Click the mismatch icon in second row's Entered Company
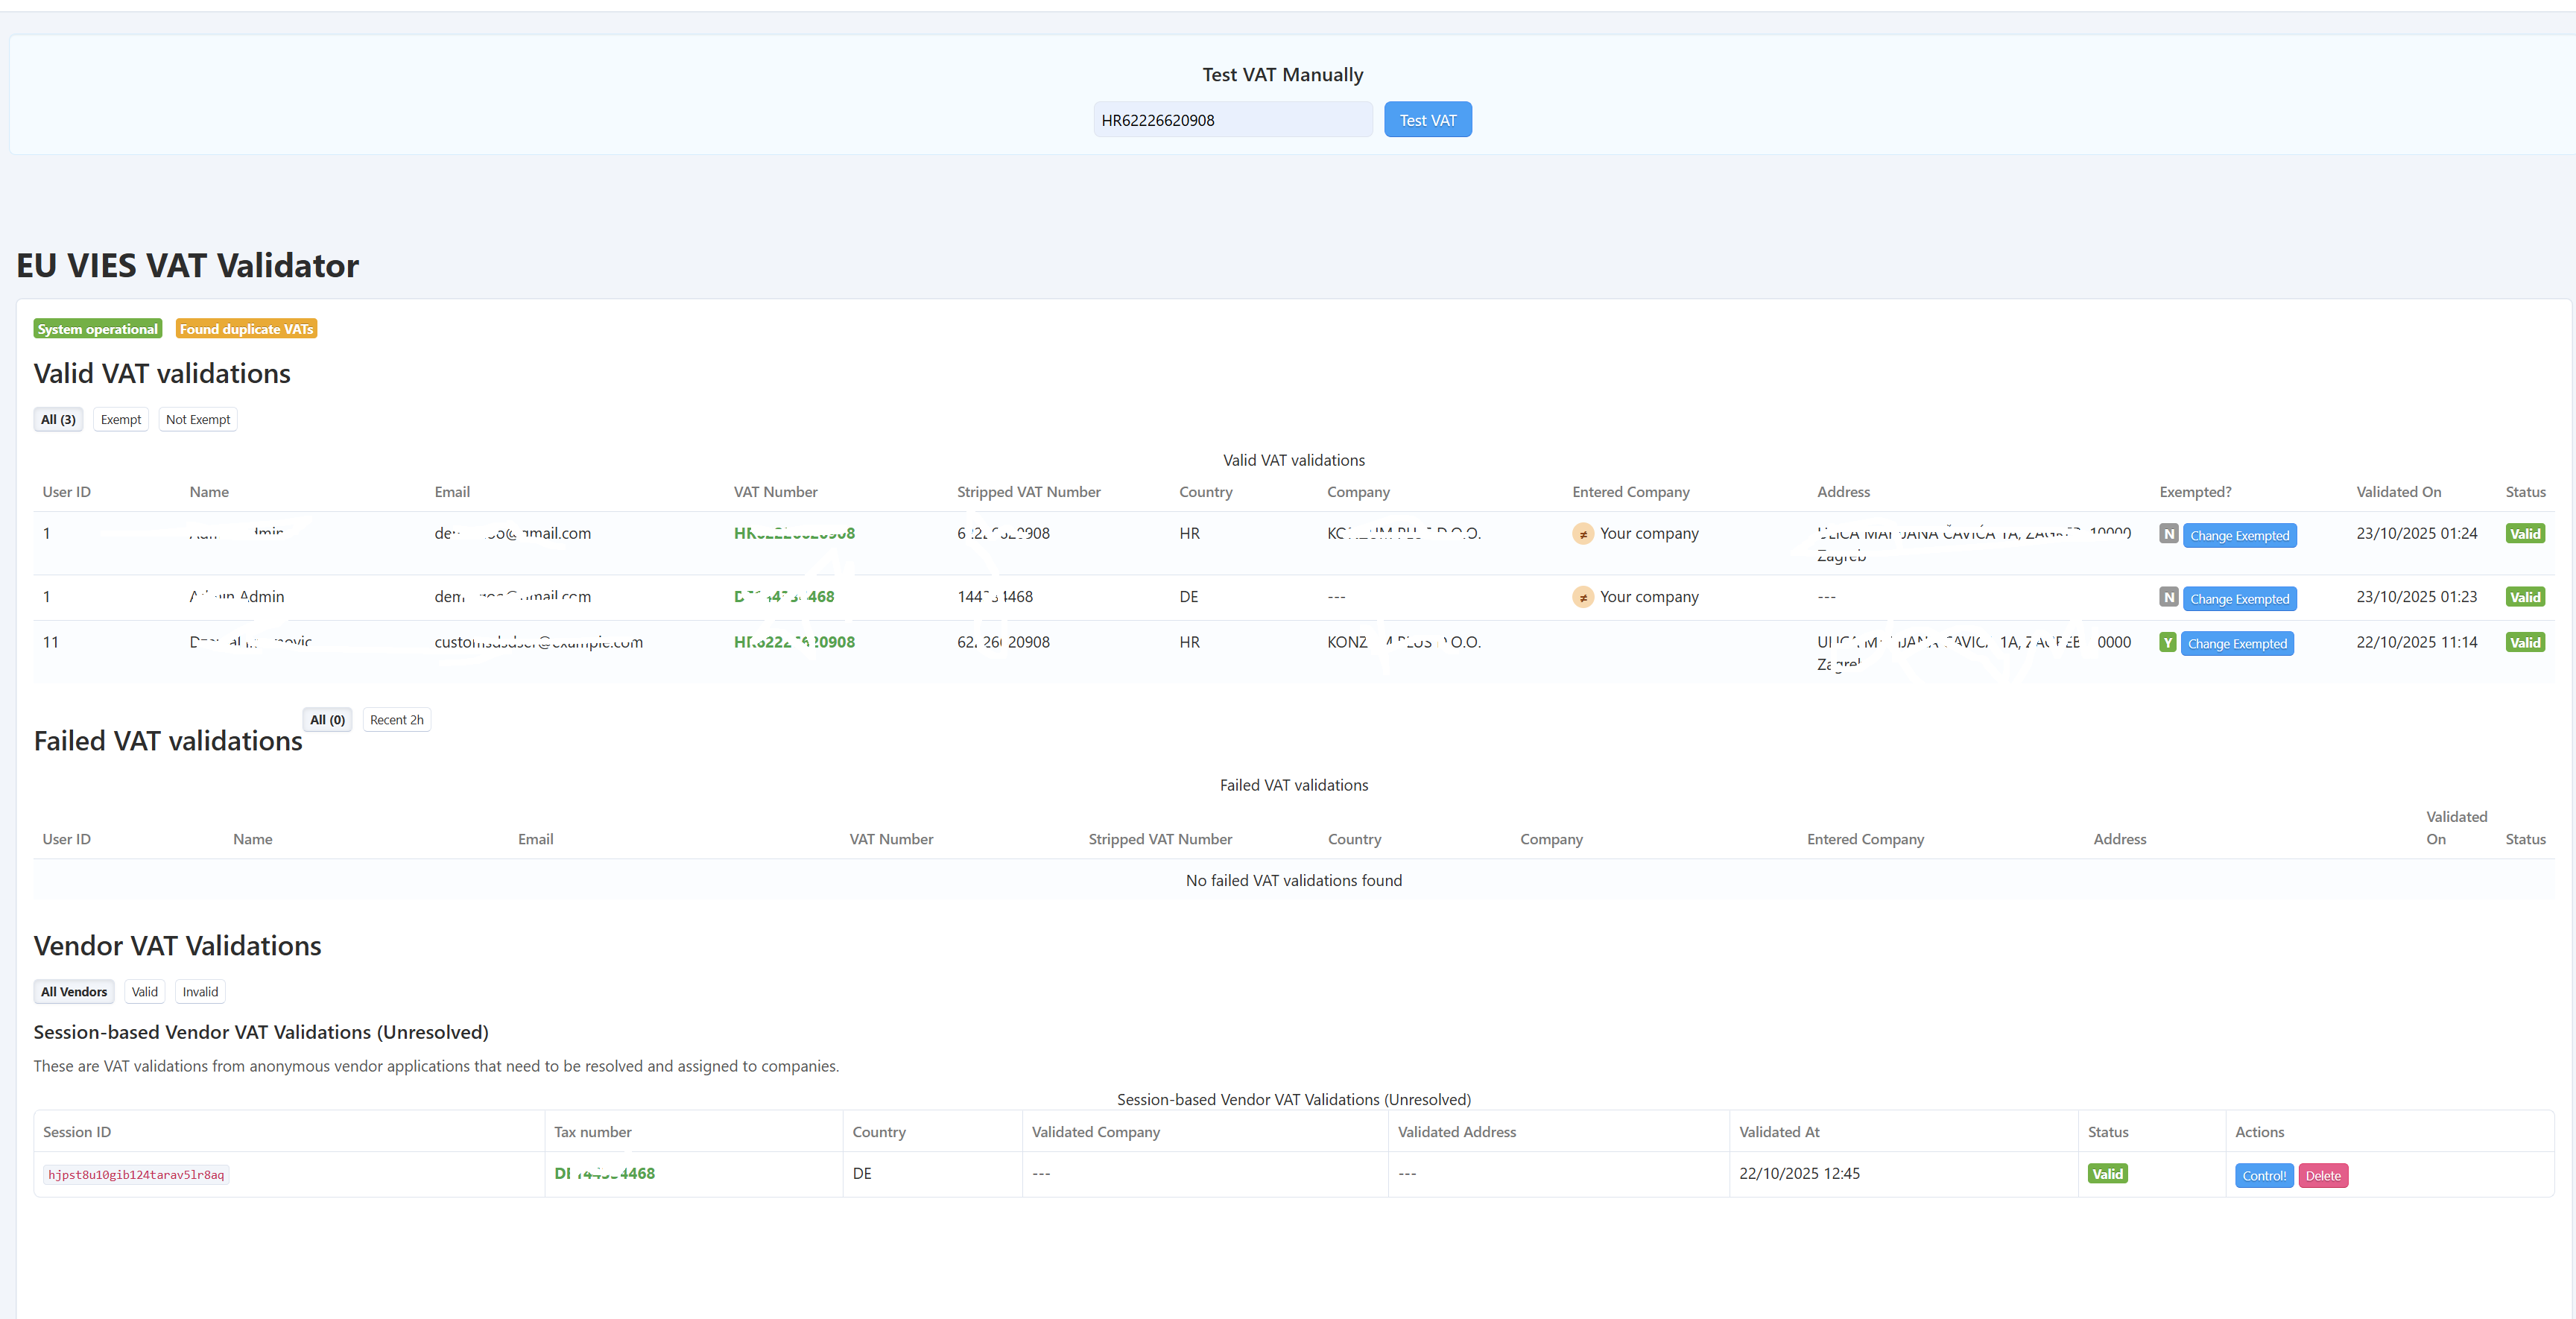This screenshot has height=1319, width=2576. coord(1582,597)
